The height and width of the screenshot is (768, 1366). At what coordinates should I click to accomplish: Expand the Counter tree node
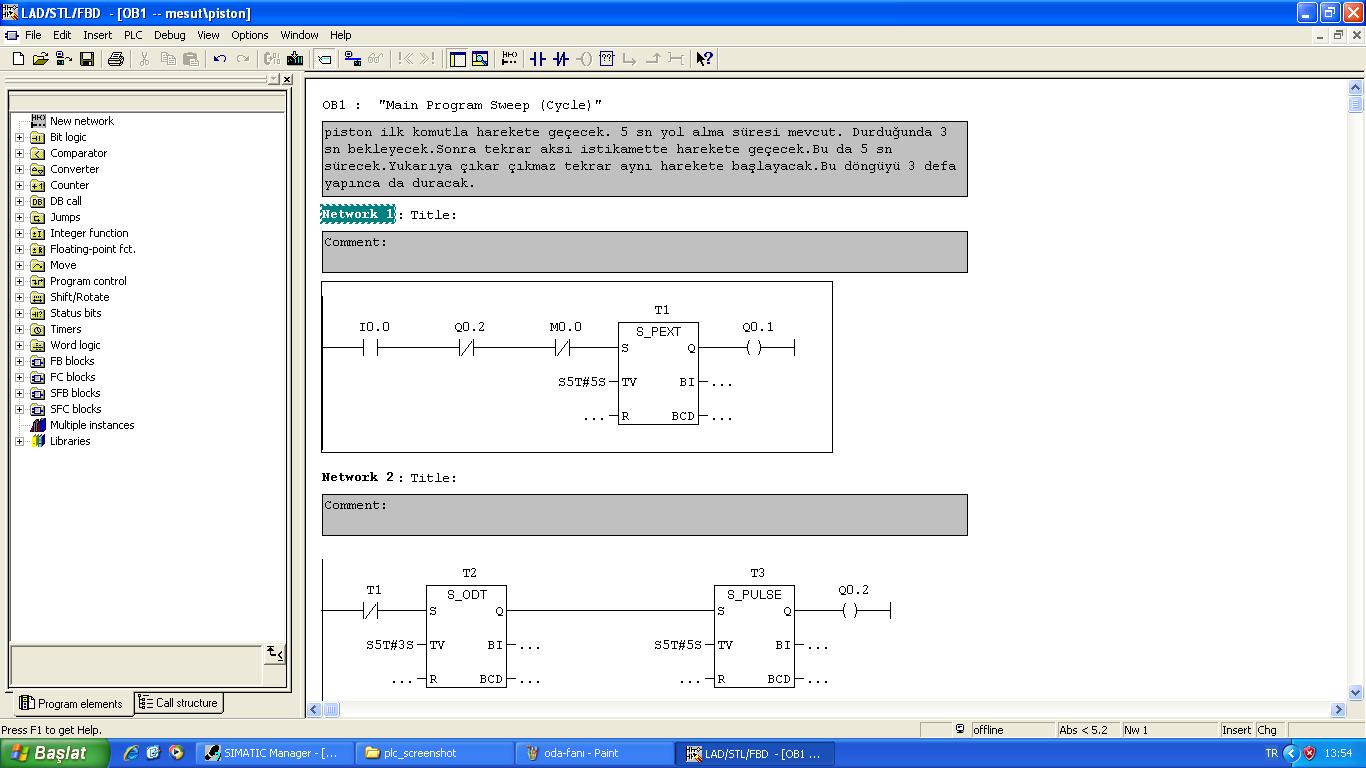tap(19, 185)
